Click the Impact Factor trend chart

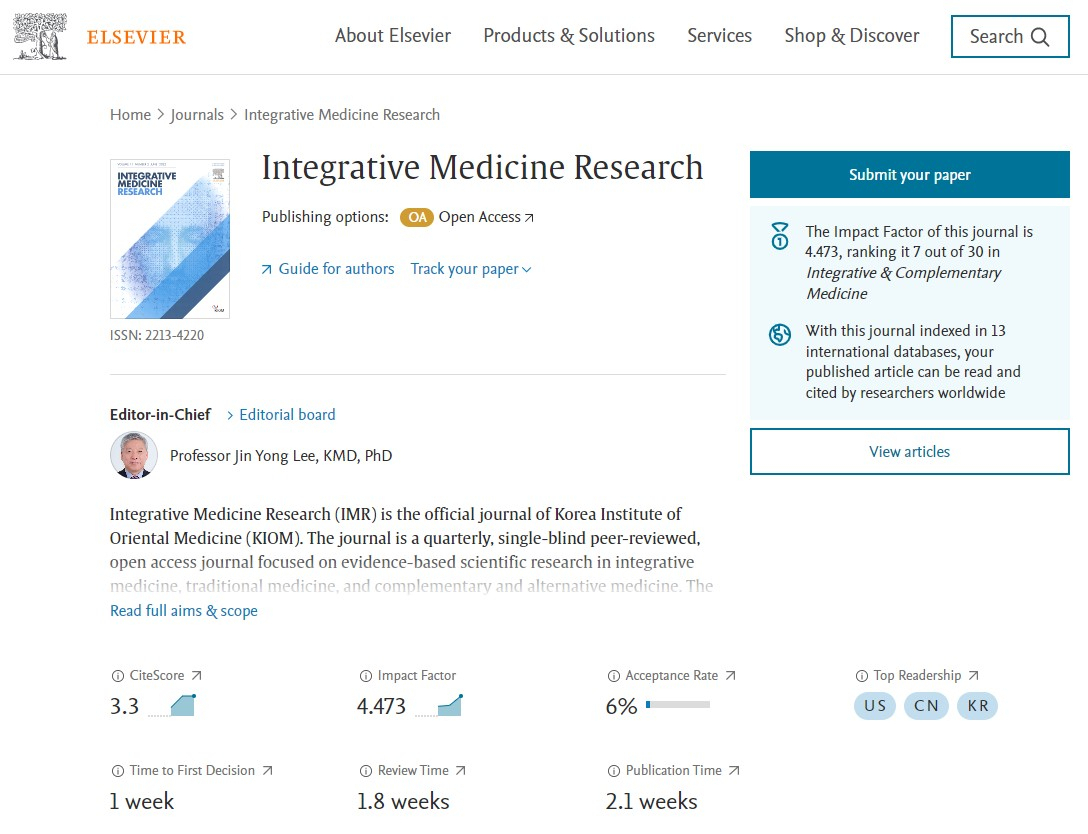point(439,705)
